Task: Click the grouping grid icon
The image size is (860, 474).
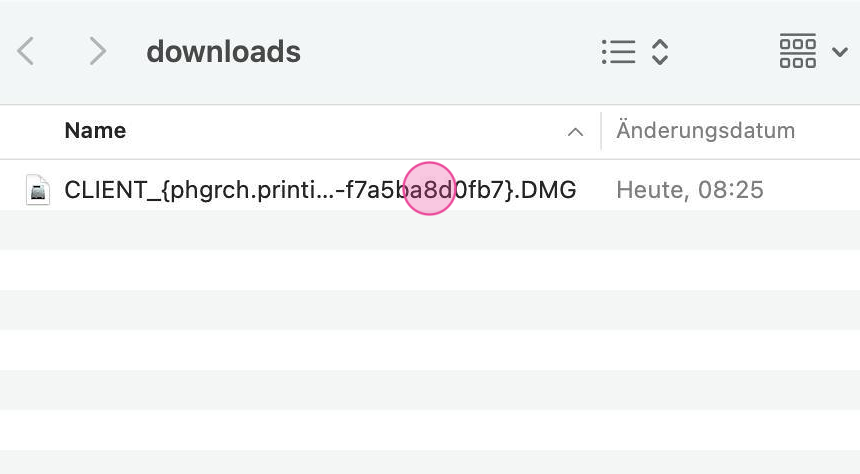Action: pyautogui.click(x=797, y=52)
